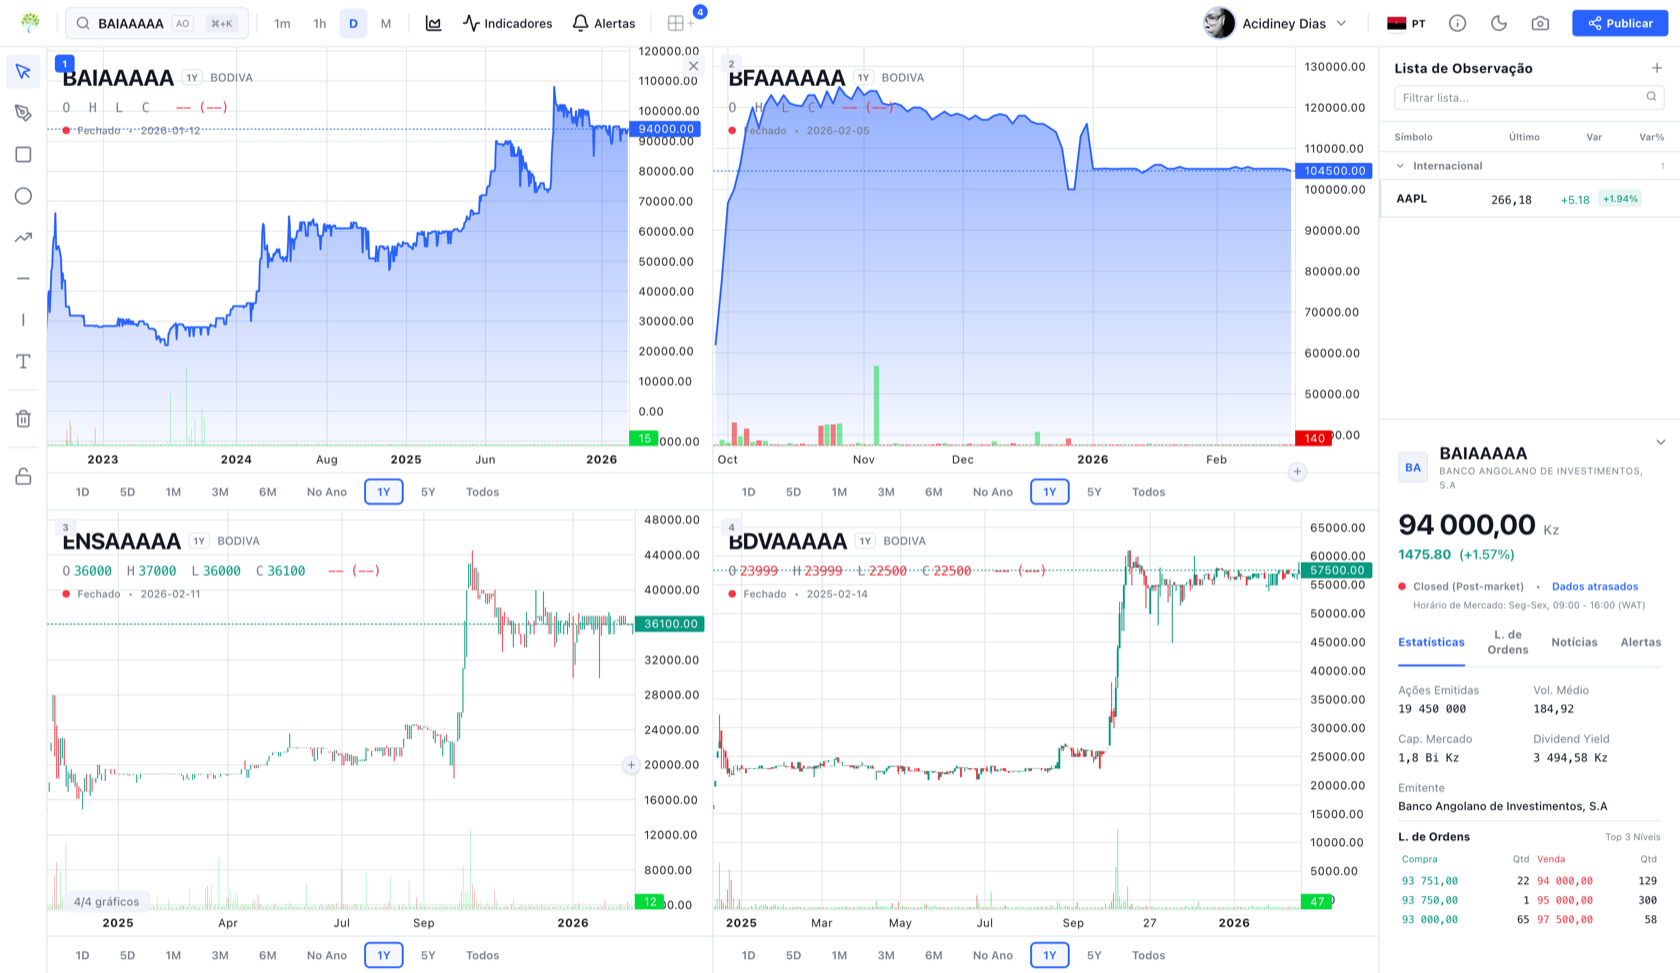Collapse the BAIAAAAA details panel chevron

tap(1660, 442)
